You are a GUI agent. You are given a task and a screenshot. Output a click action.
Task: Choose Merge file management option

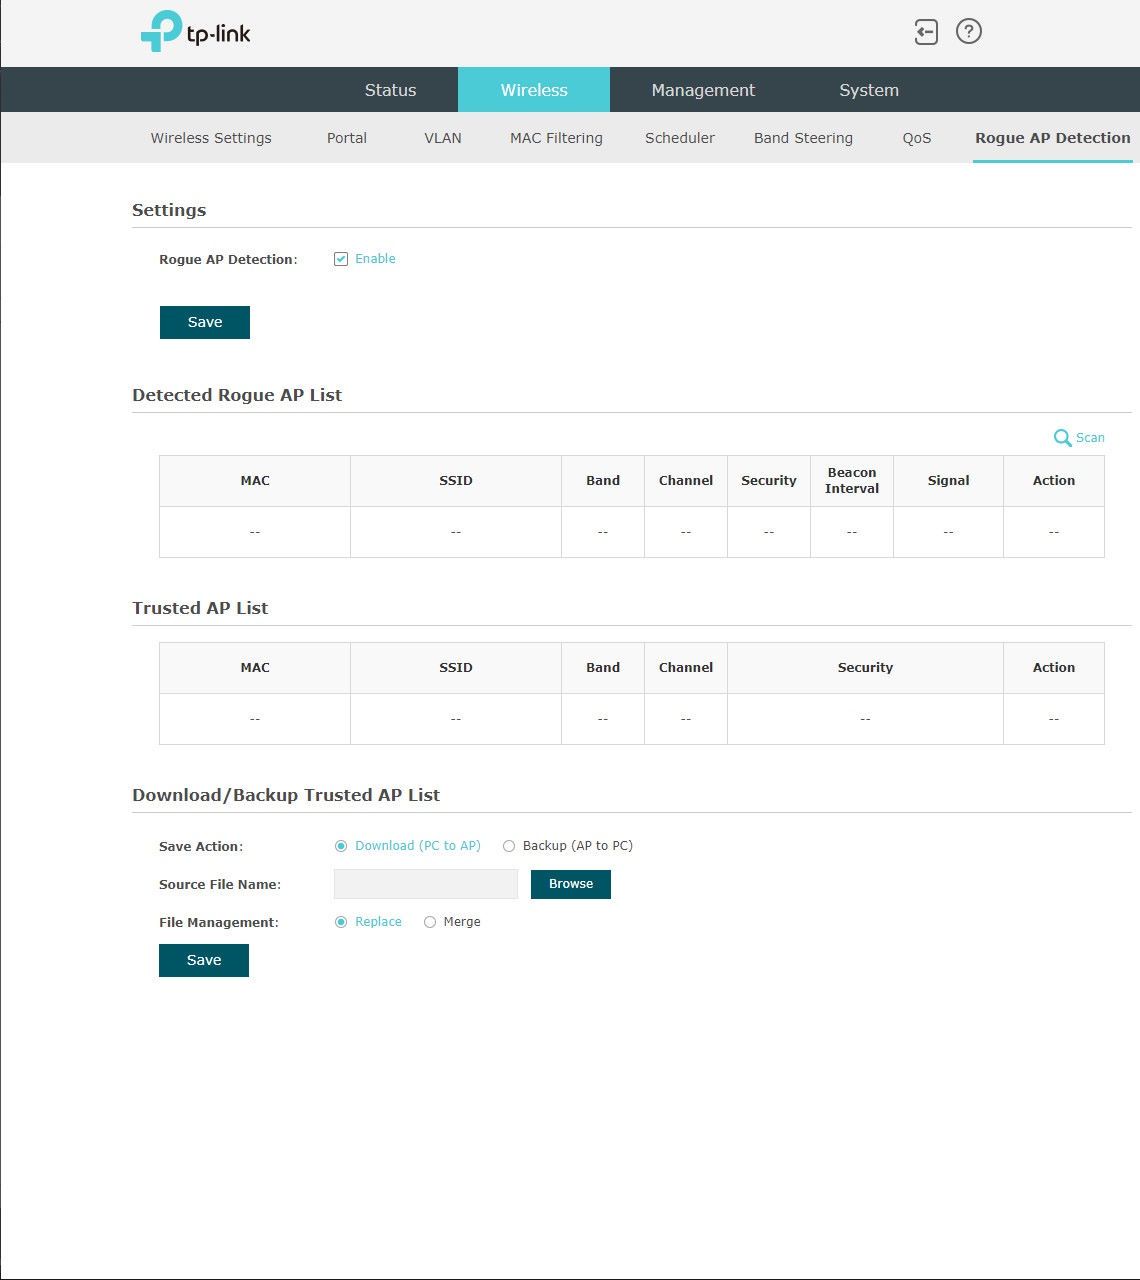430,922
